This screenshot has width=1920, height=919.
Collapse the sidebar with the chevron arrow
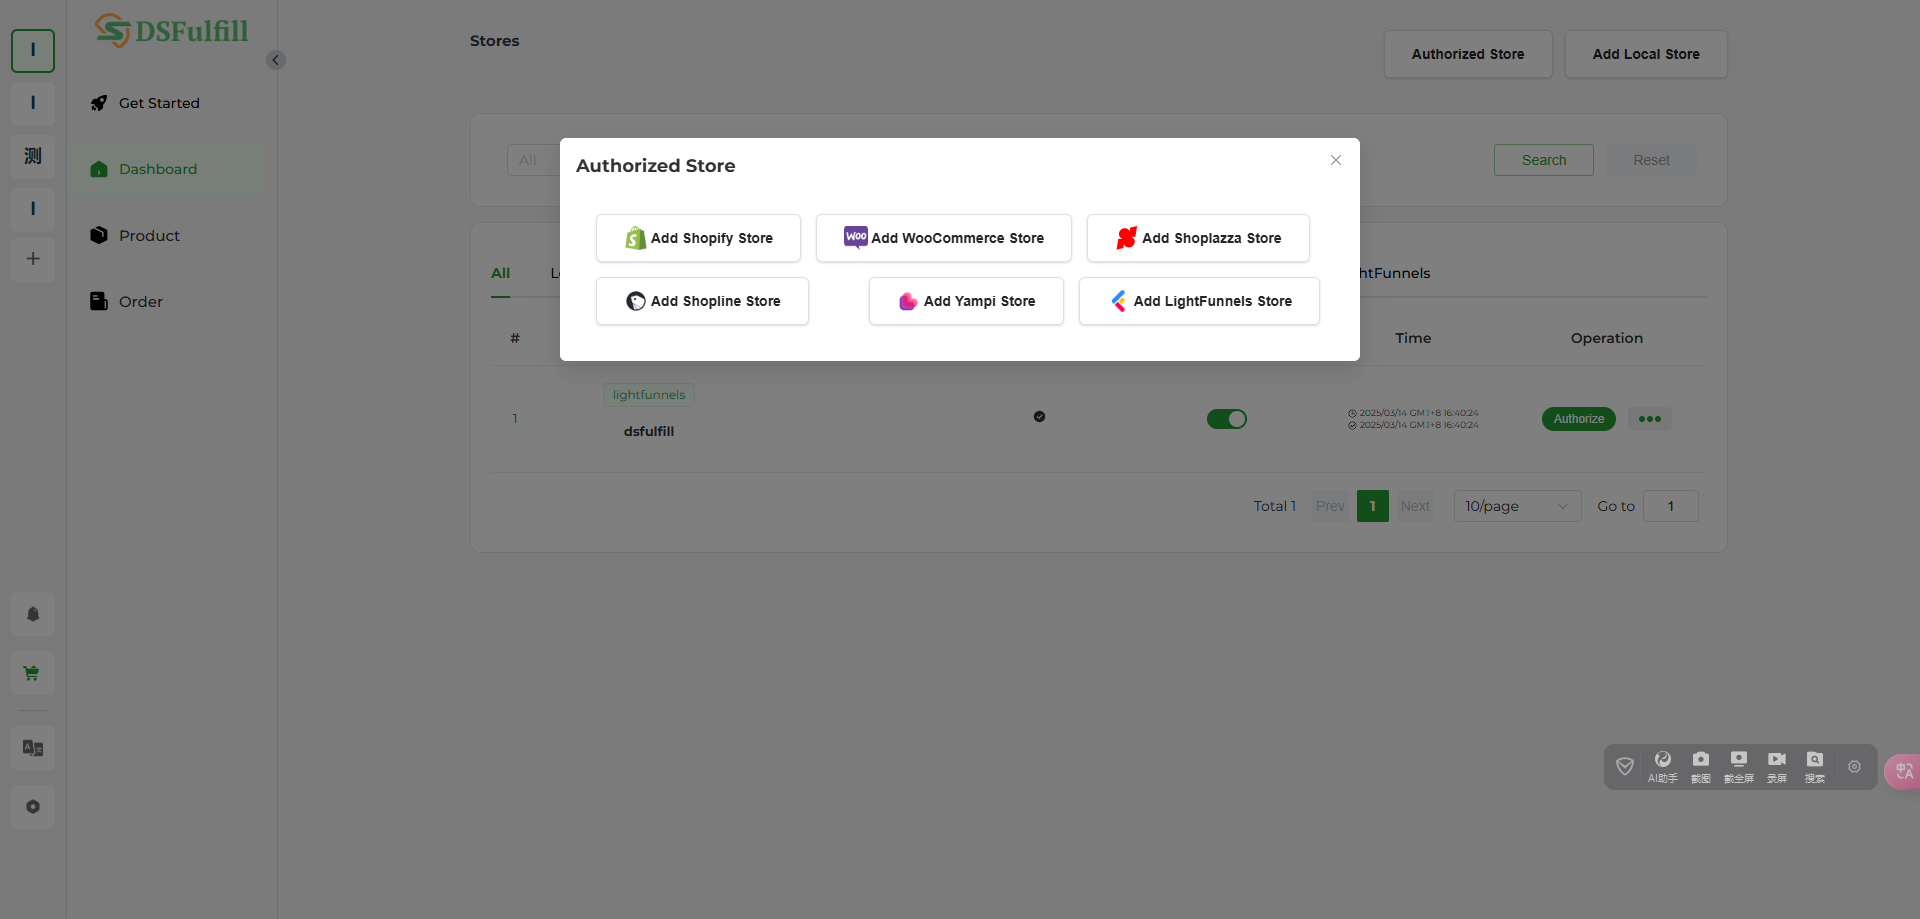pyautogui.click(x=276, y=60)
